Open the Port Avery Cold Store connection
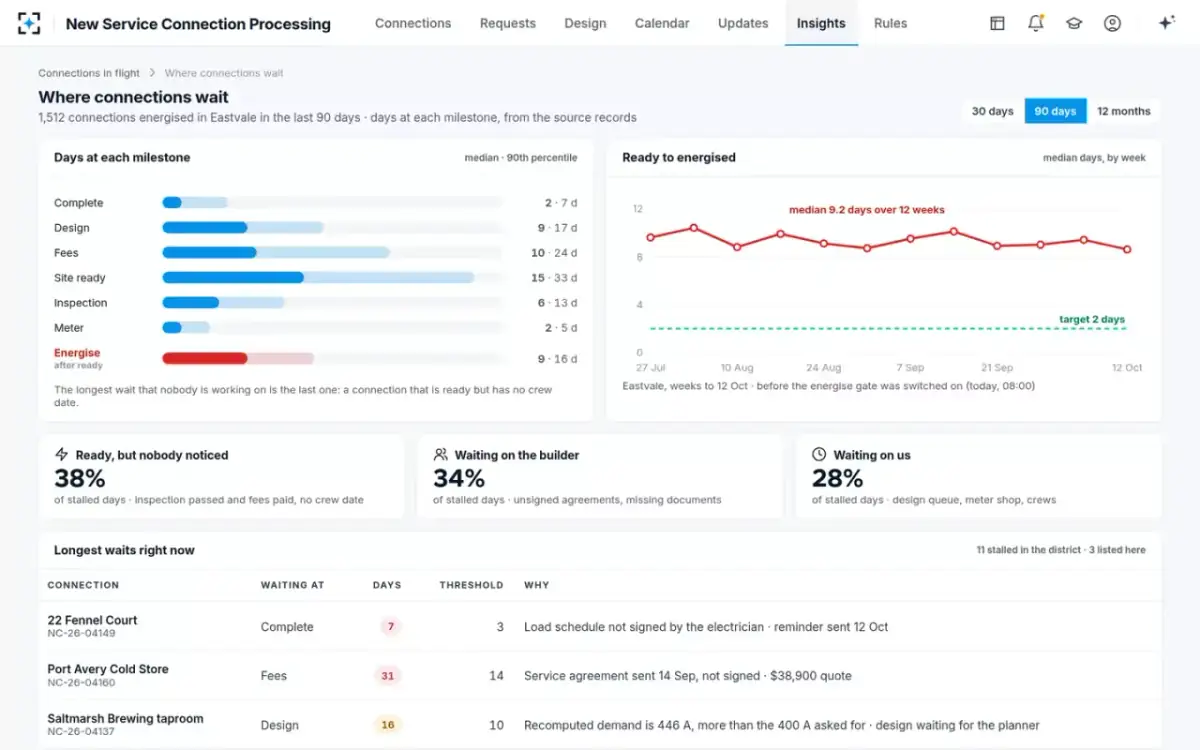 [x=108, y=669]
